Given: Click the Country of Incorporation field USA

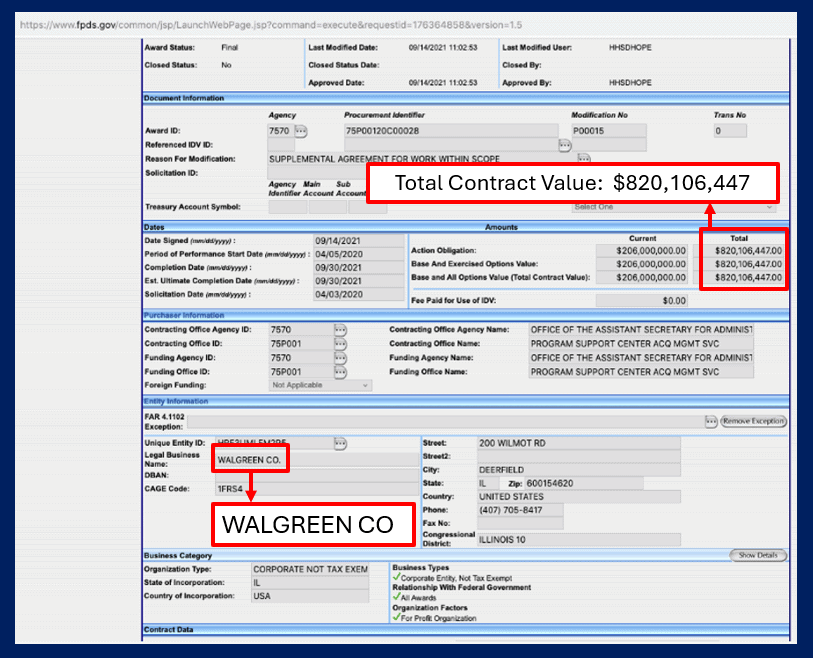Looking at the screenshot, I should click(x=310, y=596).
